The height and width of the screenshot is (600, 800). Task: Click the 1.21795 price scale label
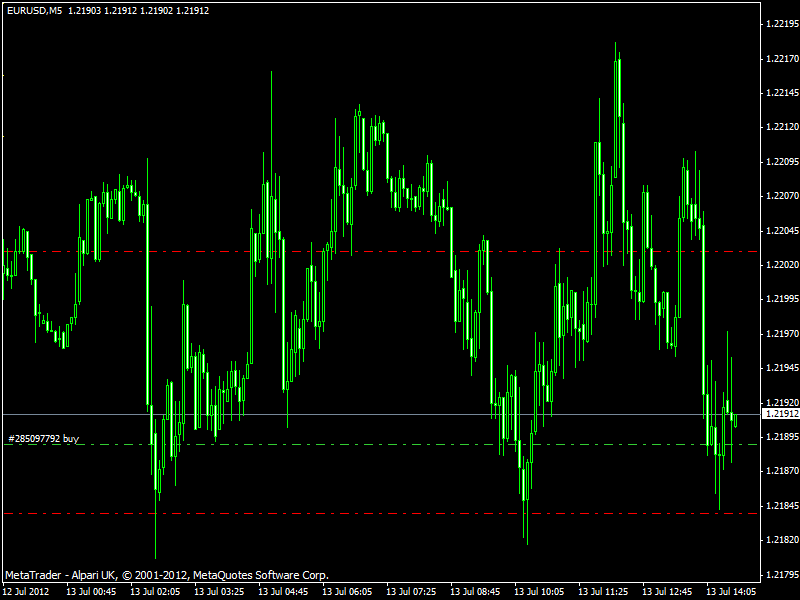783,575
